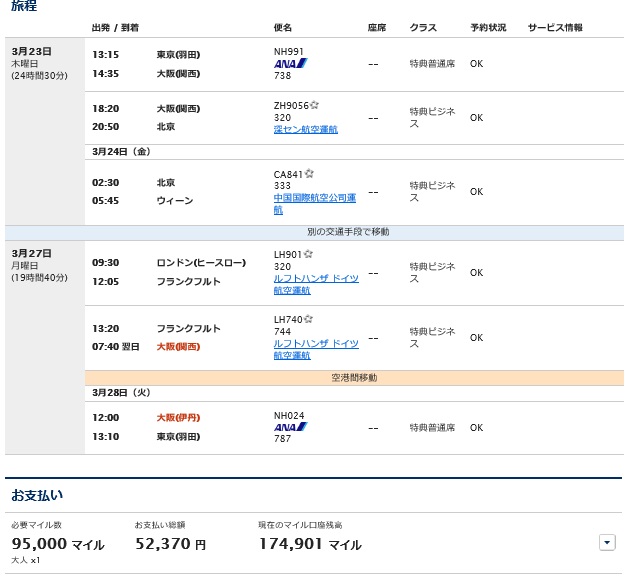Click 特典普通席 class on NH024 row
Screen dimensions: 631x579
point(432,428)
